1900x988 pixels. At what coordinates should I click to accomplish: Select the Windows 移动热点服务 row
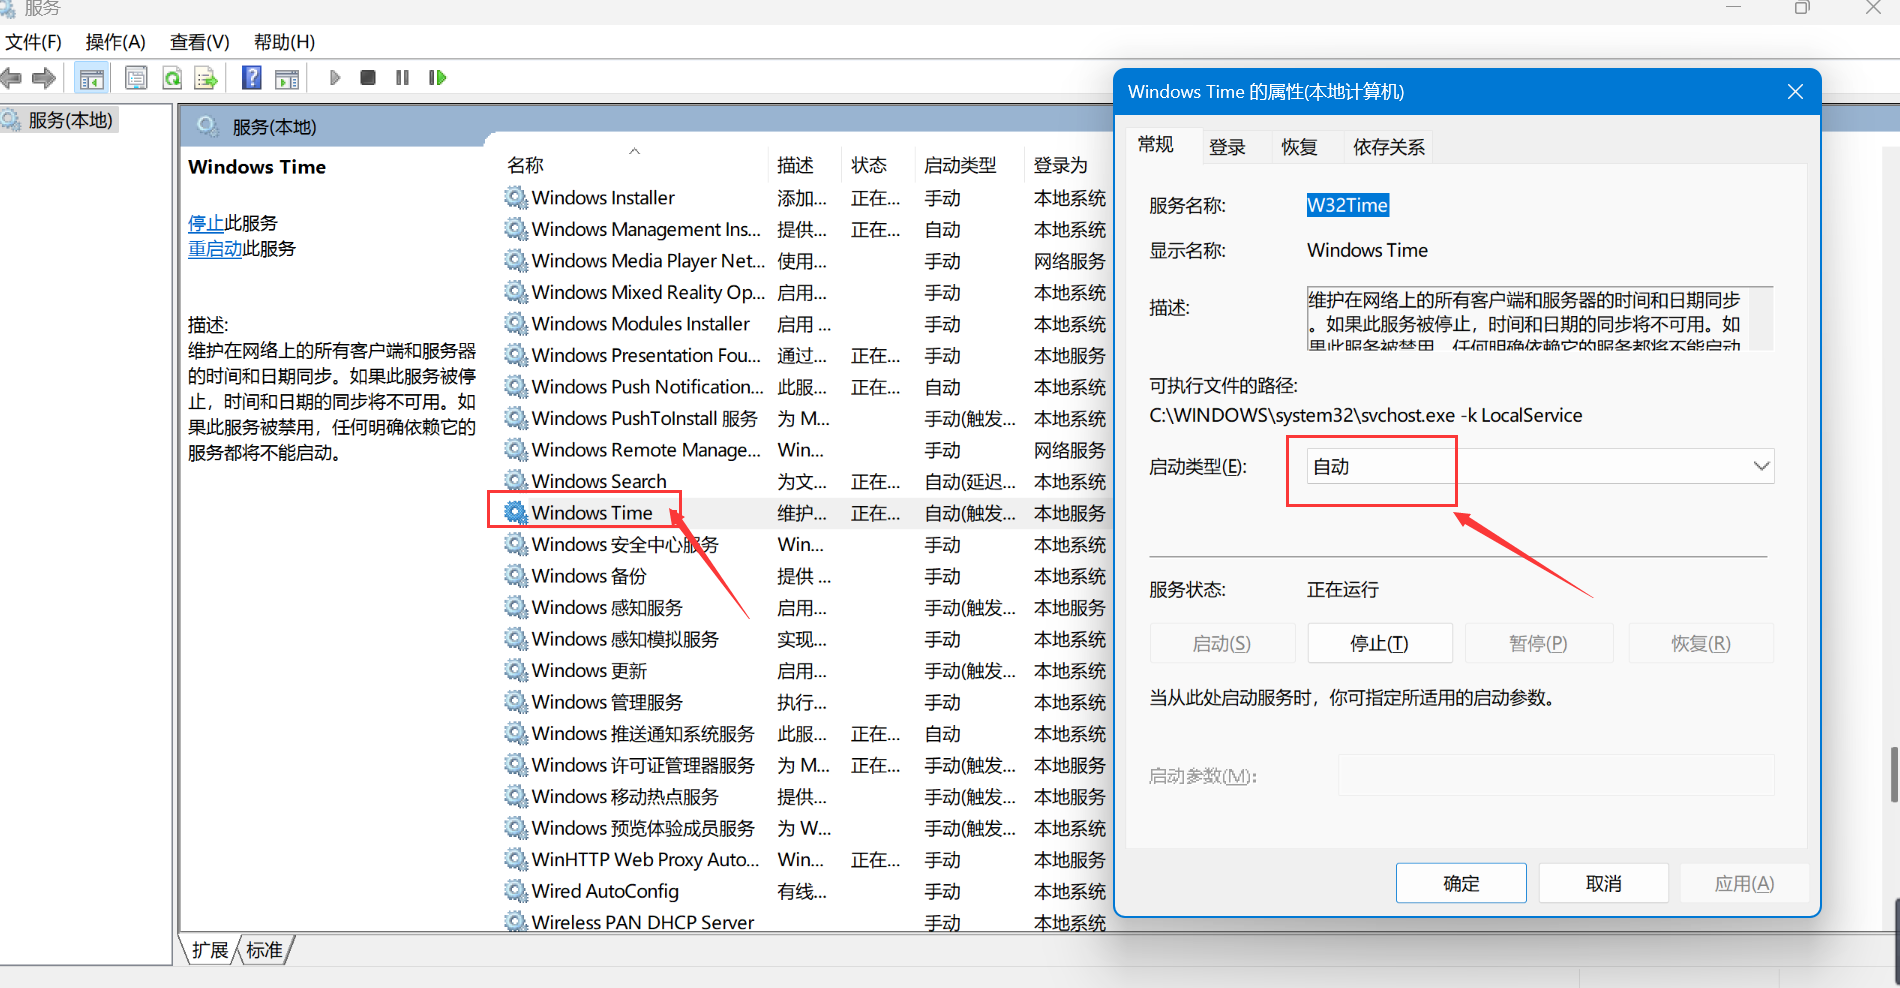[805, 796]
